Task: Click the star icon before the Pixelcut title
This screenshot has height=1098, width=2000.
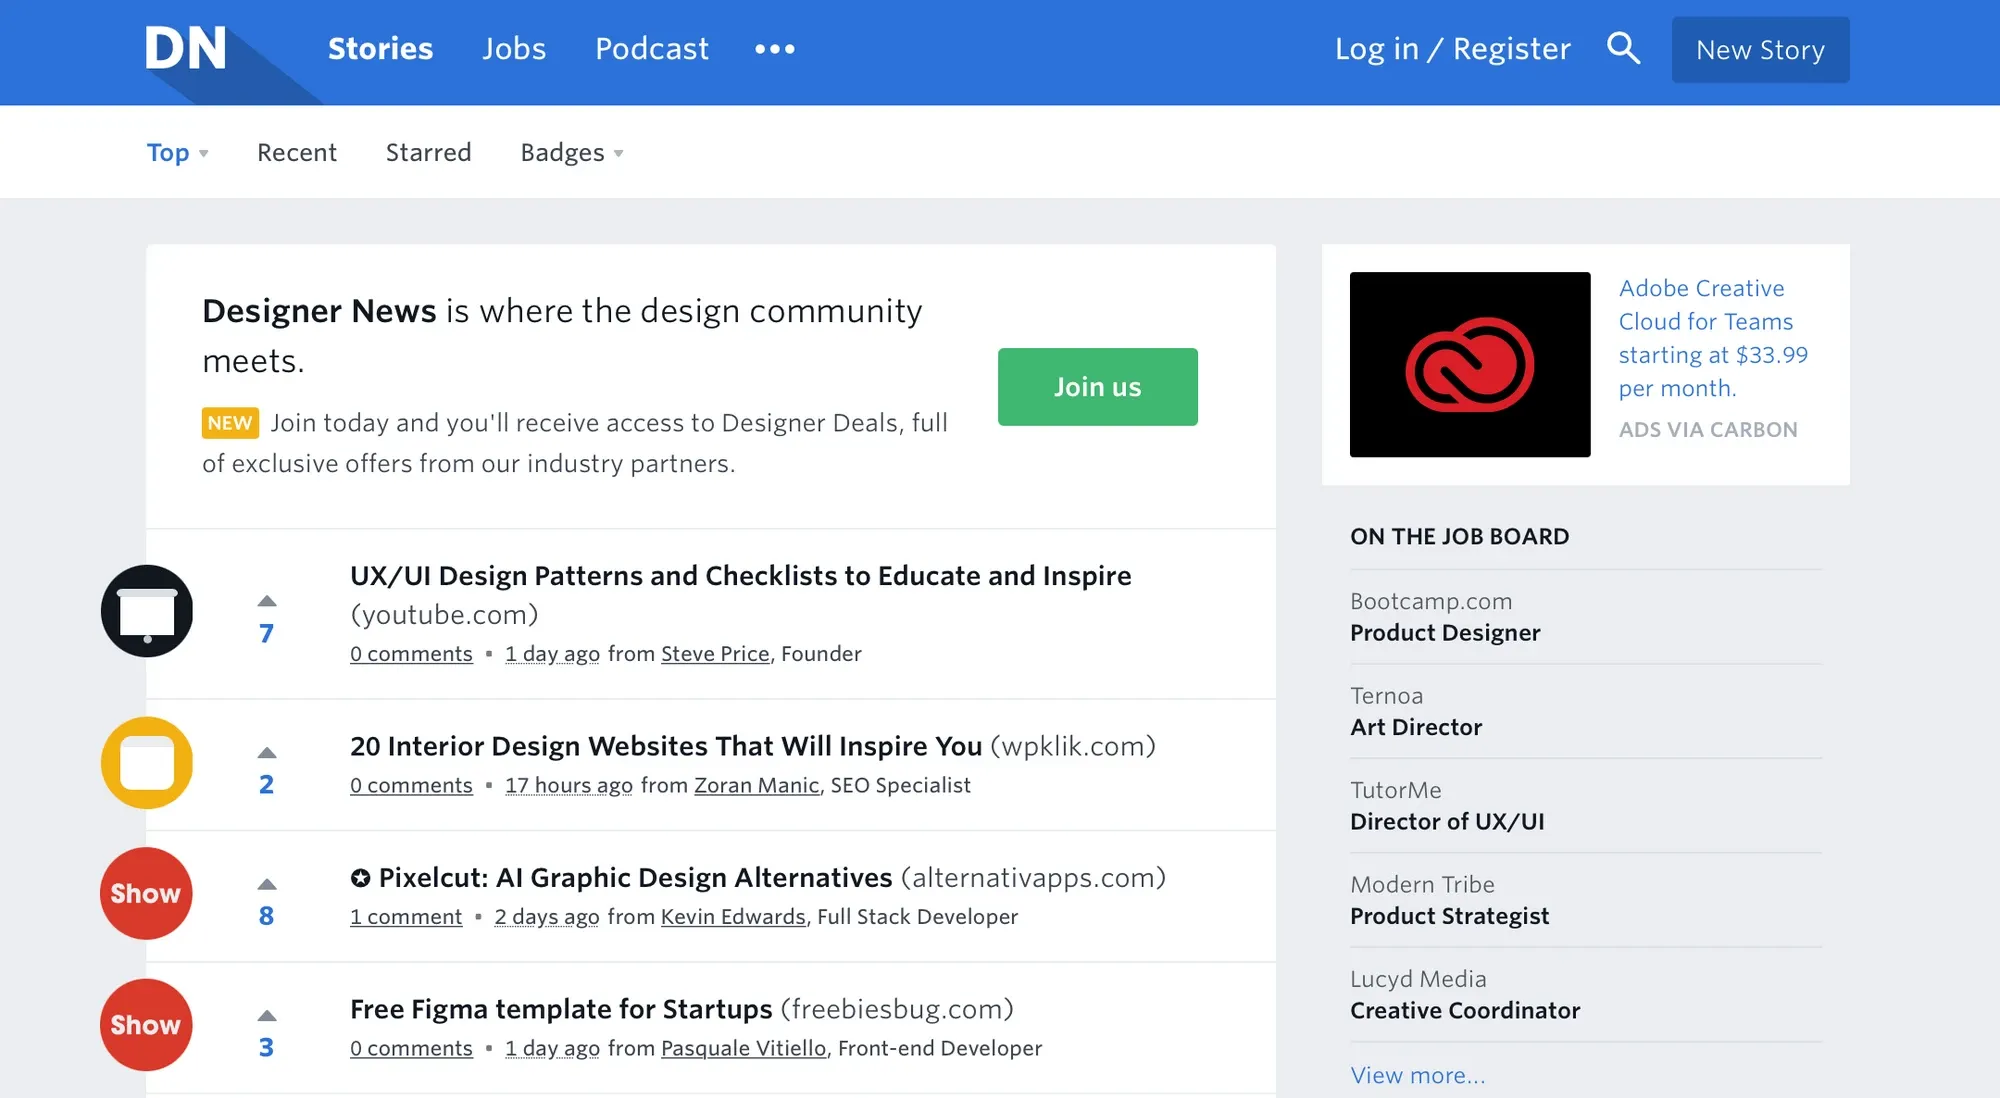Action: [x=360, y=878]
